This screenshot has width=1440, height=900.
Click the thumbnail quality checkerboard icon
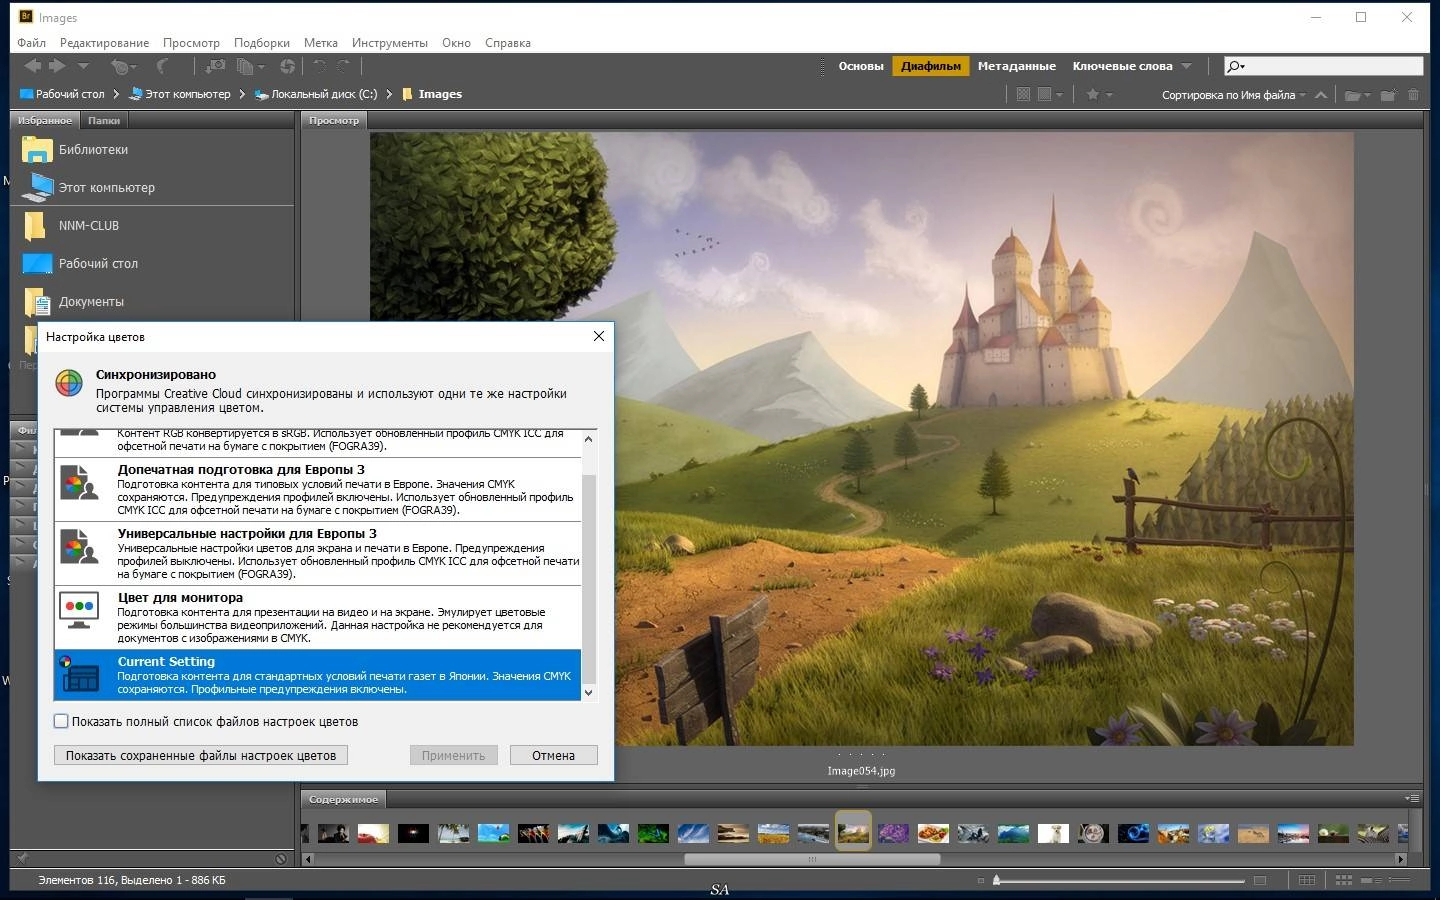click(x=1023, y=94)
